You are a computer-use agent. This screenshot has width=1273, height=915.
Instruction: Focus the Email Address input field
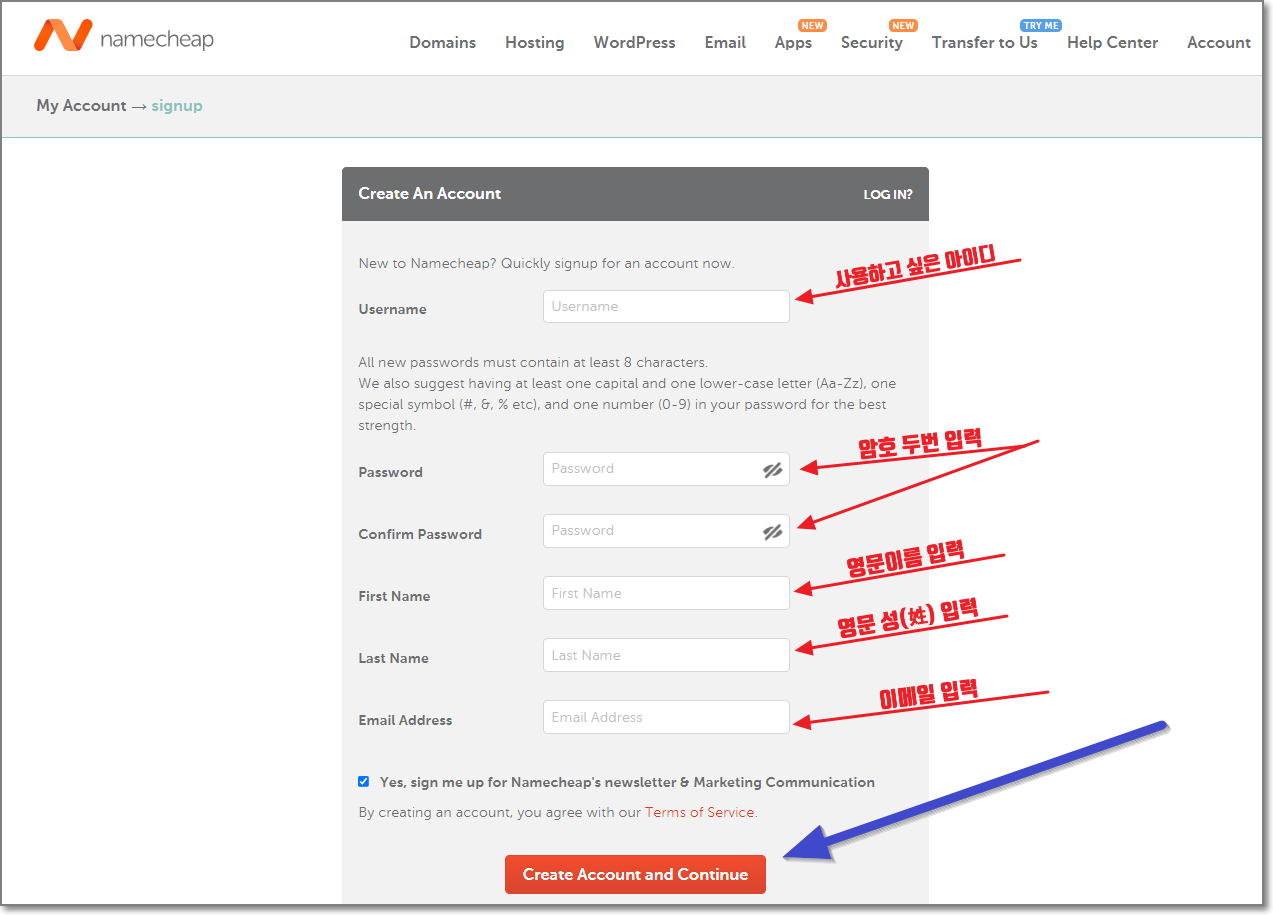pyautogui.click(x=666, y=717)
